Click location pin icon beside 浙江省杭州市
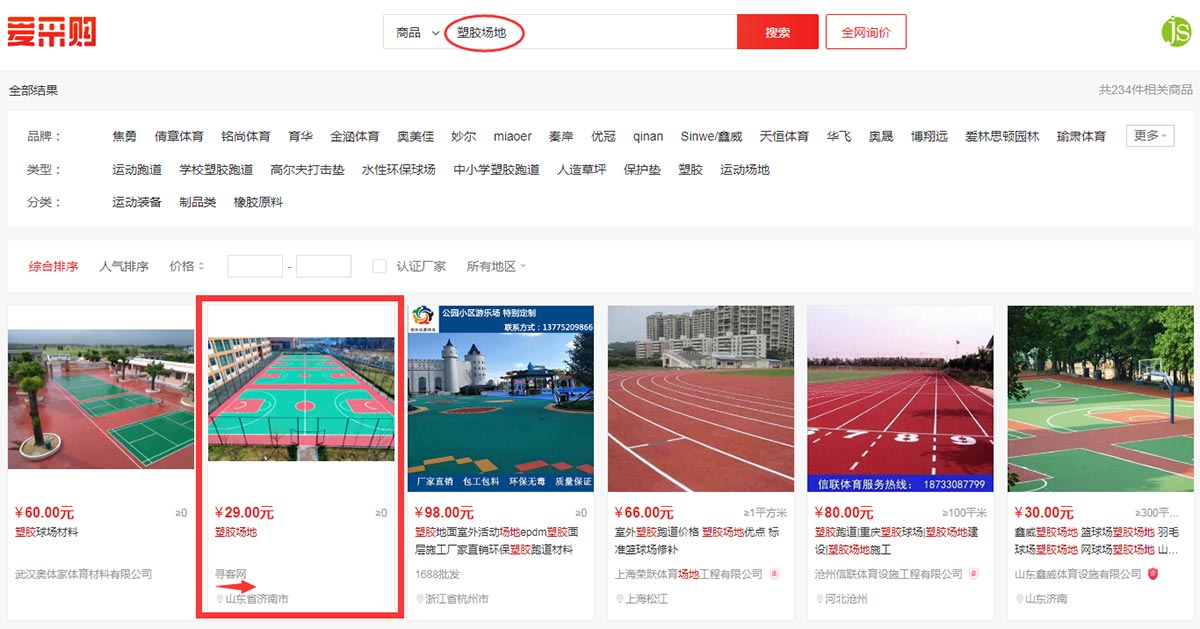The width and height of the screenshot is (1200, 629). click(x=420, y=599)
